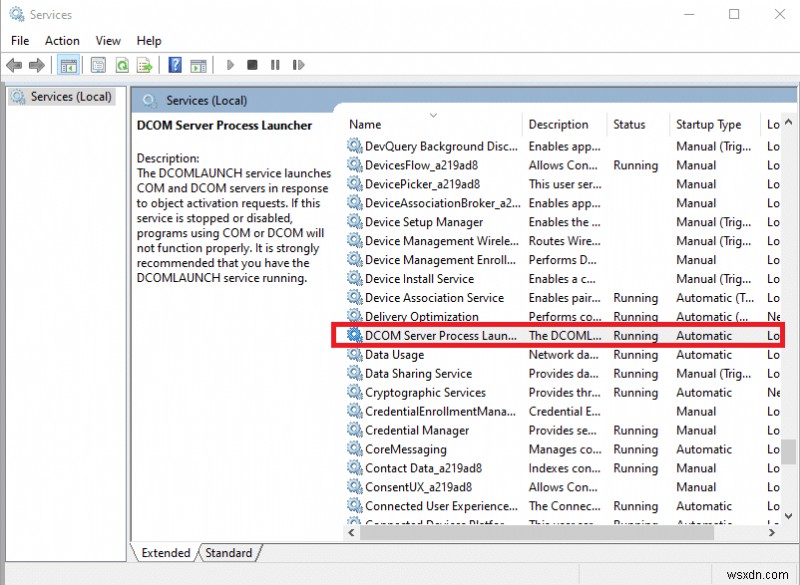Switch to the Extended tab
The image size is (800, 585).
[165, 553]
